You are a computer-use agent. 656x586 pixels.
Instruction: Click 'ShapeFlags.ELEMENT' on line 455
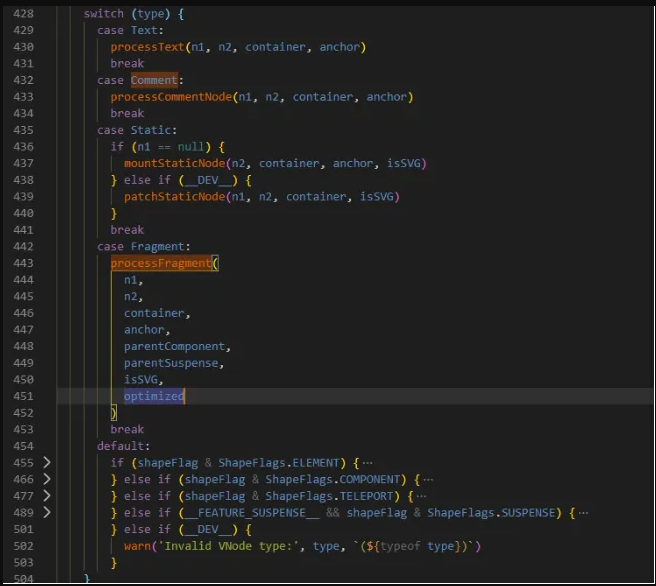pyautogui.click(x=279, y=463)
